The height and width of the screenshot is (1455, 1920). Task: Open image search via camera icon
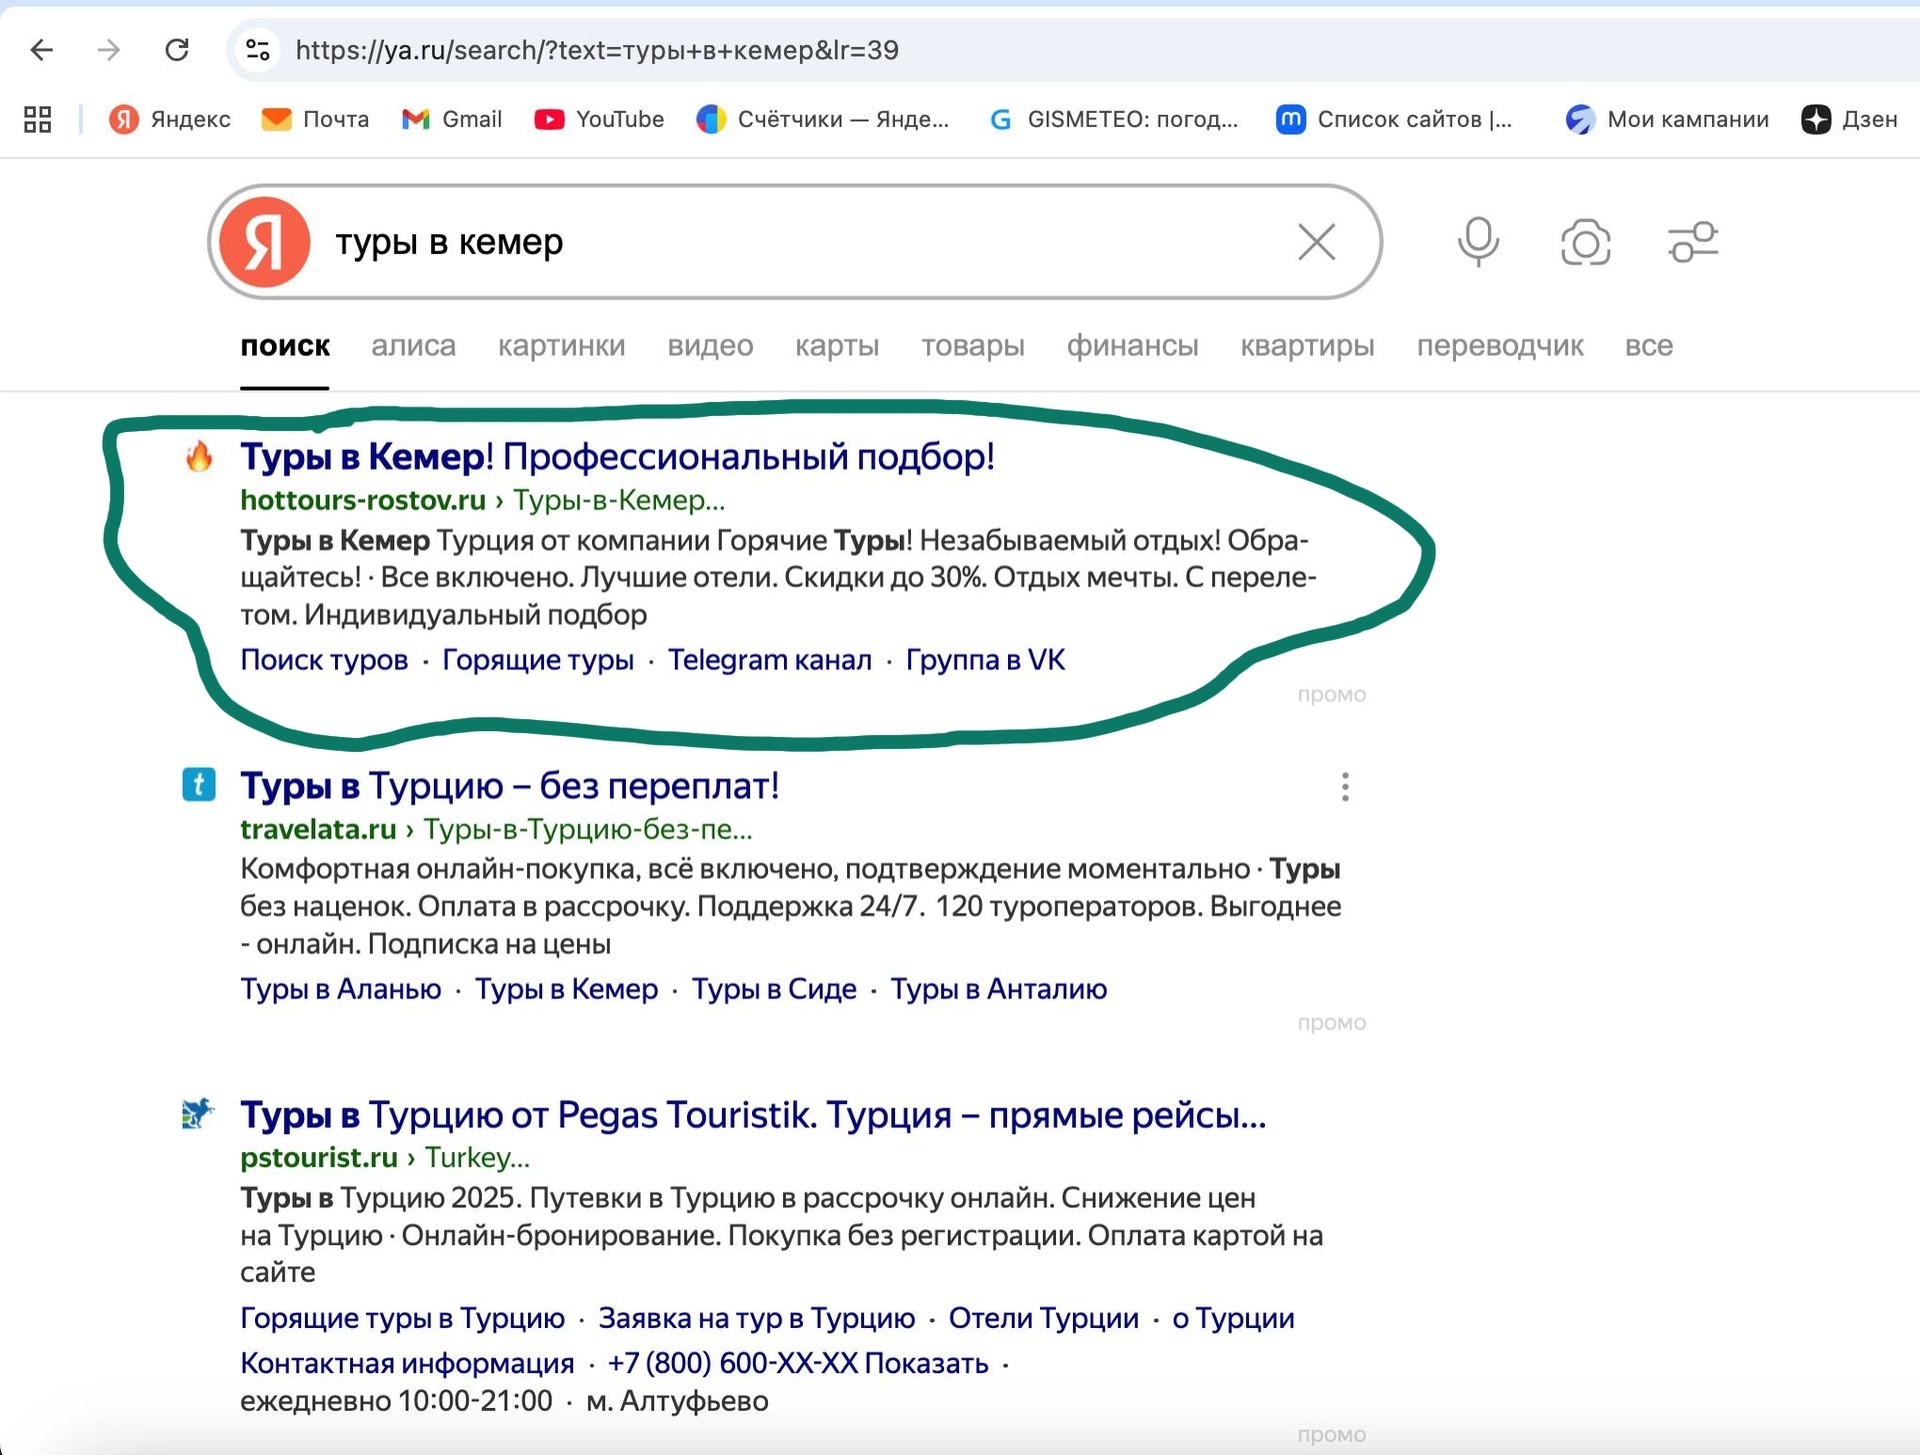click(x=1585, y=243)
